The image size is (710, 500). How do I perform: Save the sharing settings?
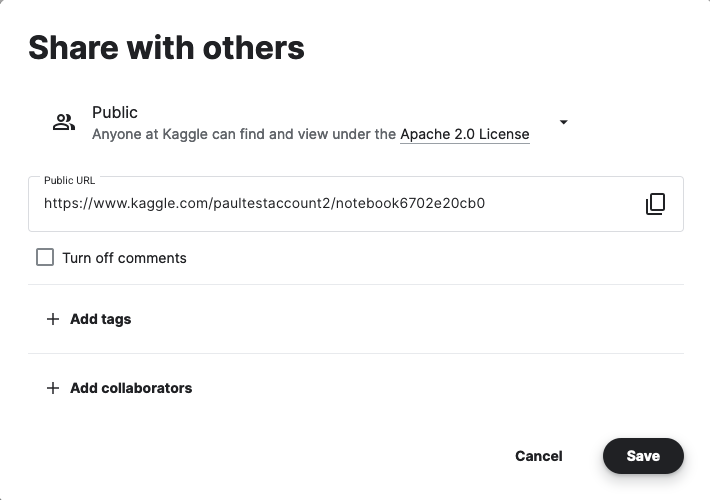tap(643, 456)
